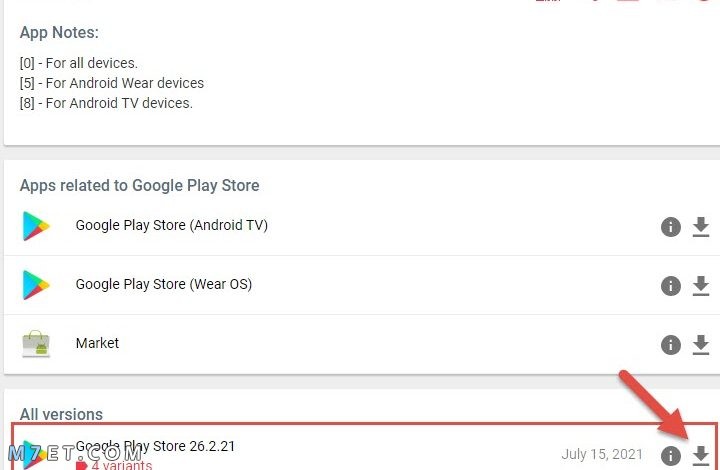Open Google Play Store (Wear OS) link
This screenshot has height=470, width=720.
164,285
